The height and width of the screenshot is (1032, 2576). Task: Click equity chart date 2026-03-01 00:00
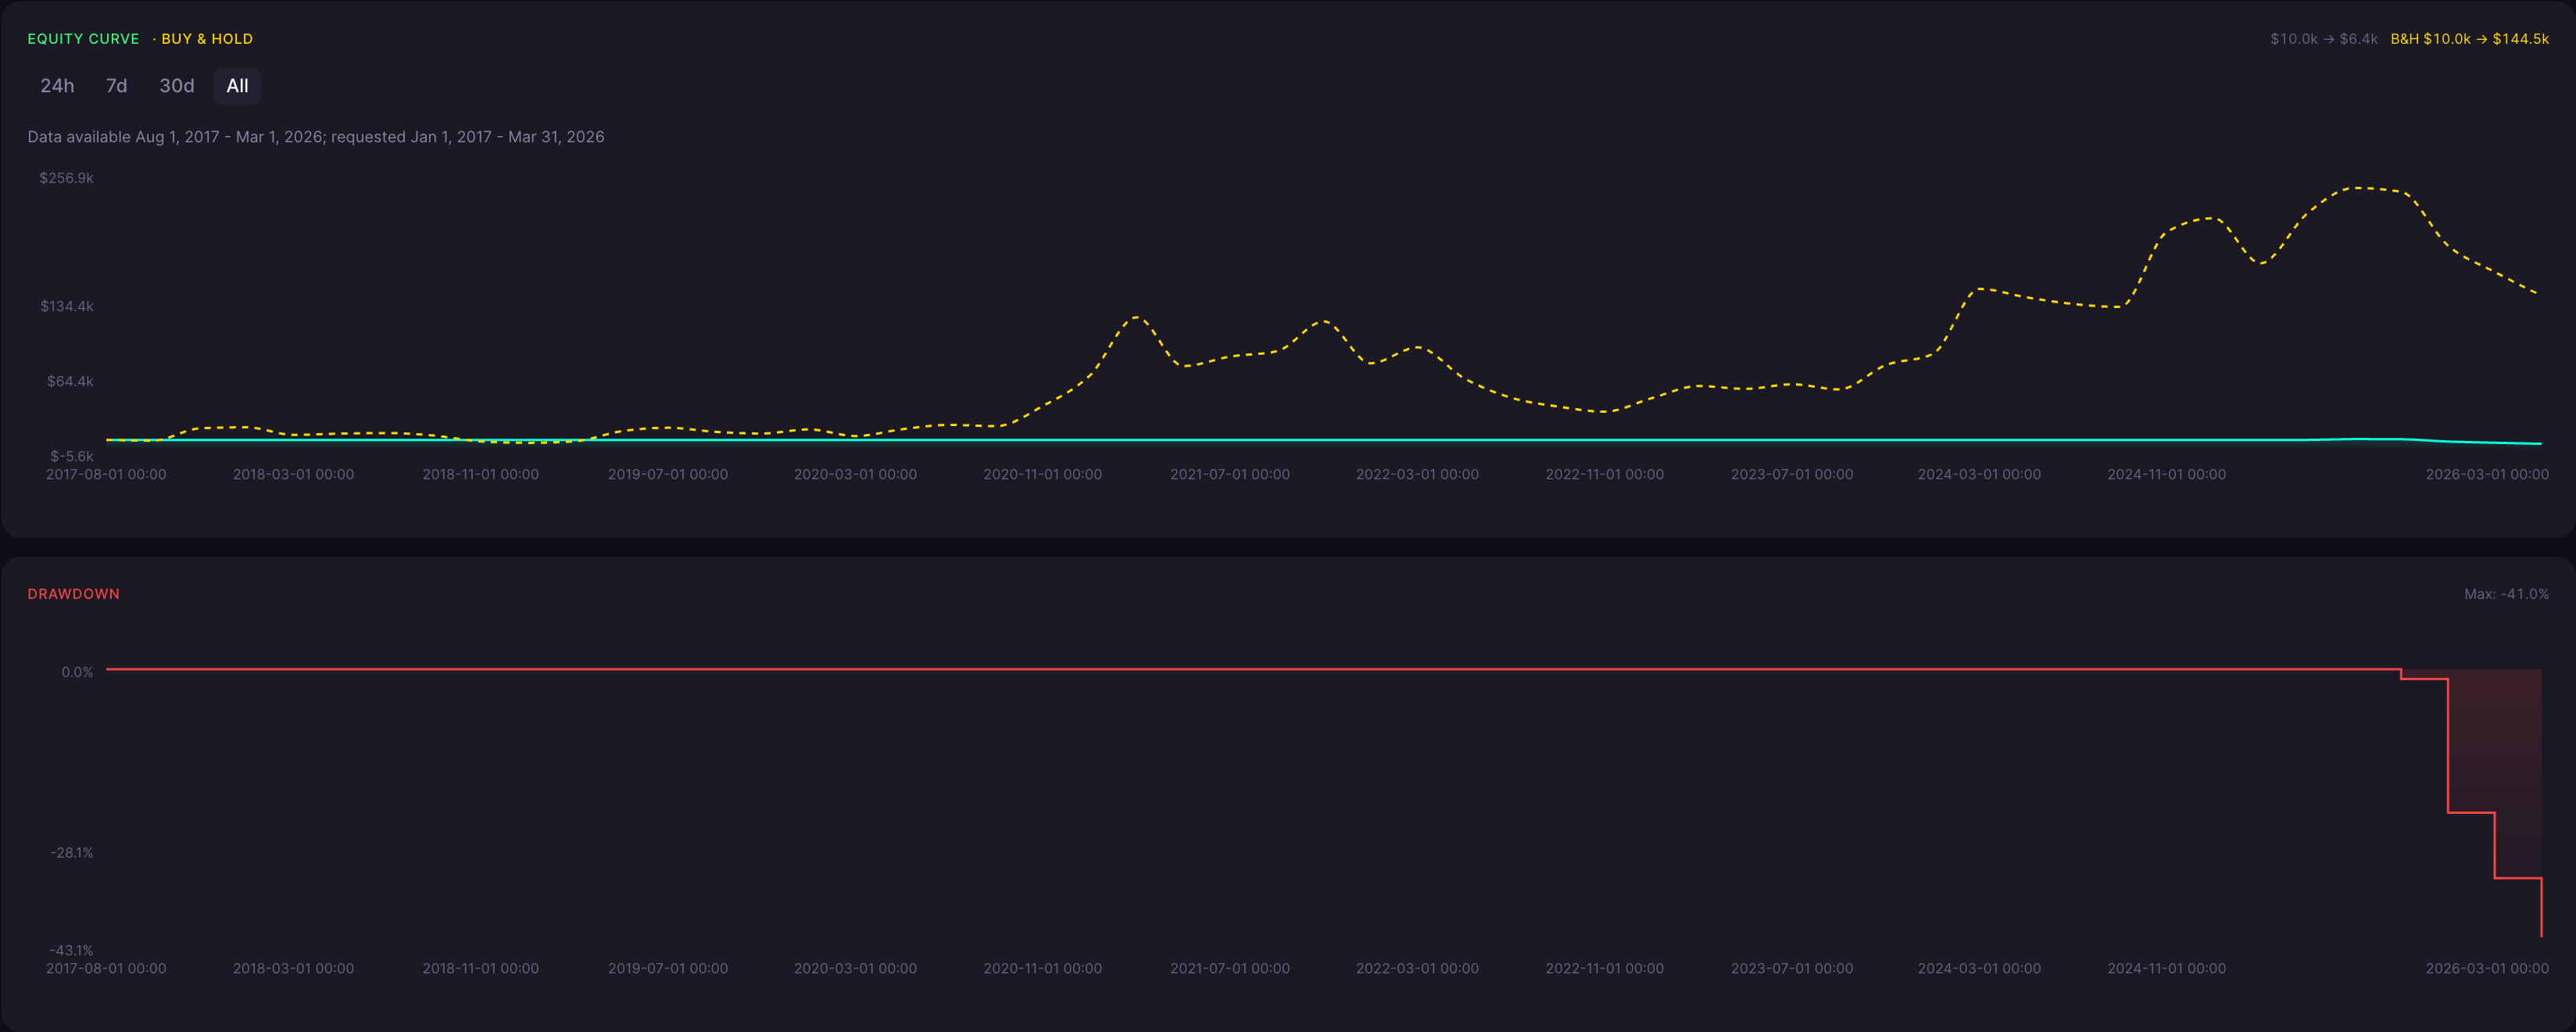pyautogui.click(x=2487, y=474)
